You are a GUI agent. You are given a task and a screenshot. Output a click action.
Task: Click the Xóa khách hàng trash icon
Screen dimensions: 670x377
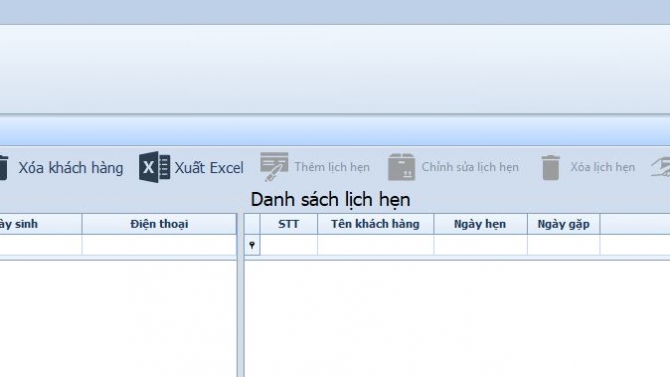(x=3, y=168)
